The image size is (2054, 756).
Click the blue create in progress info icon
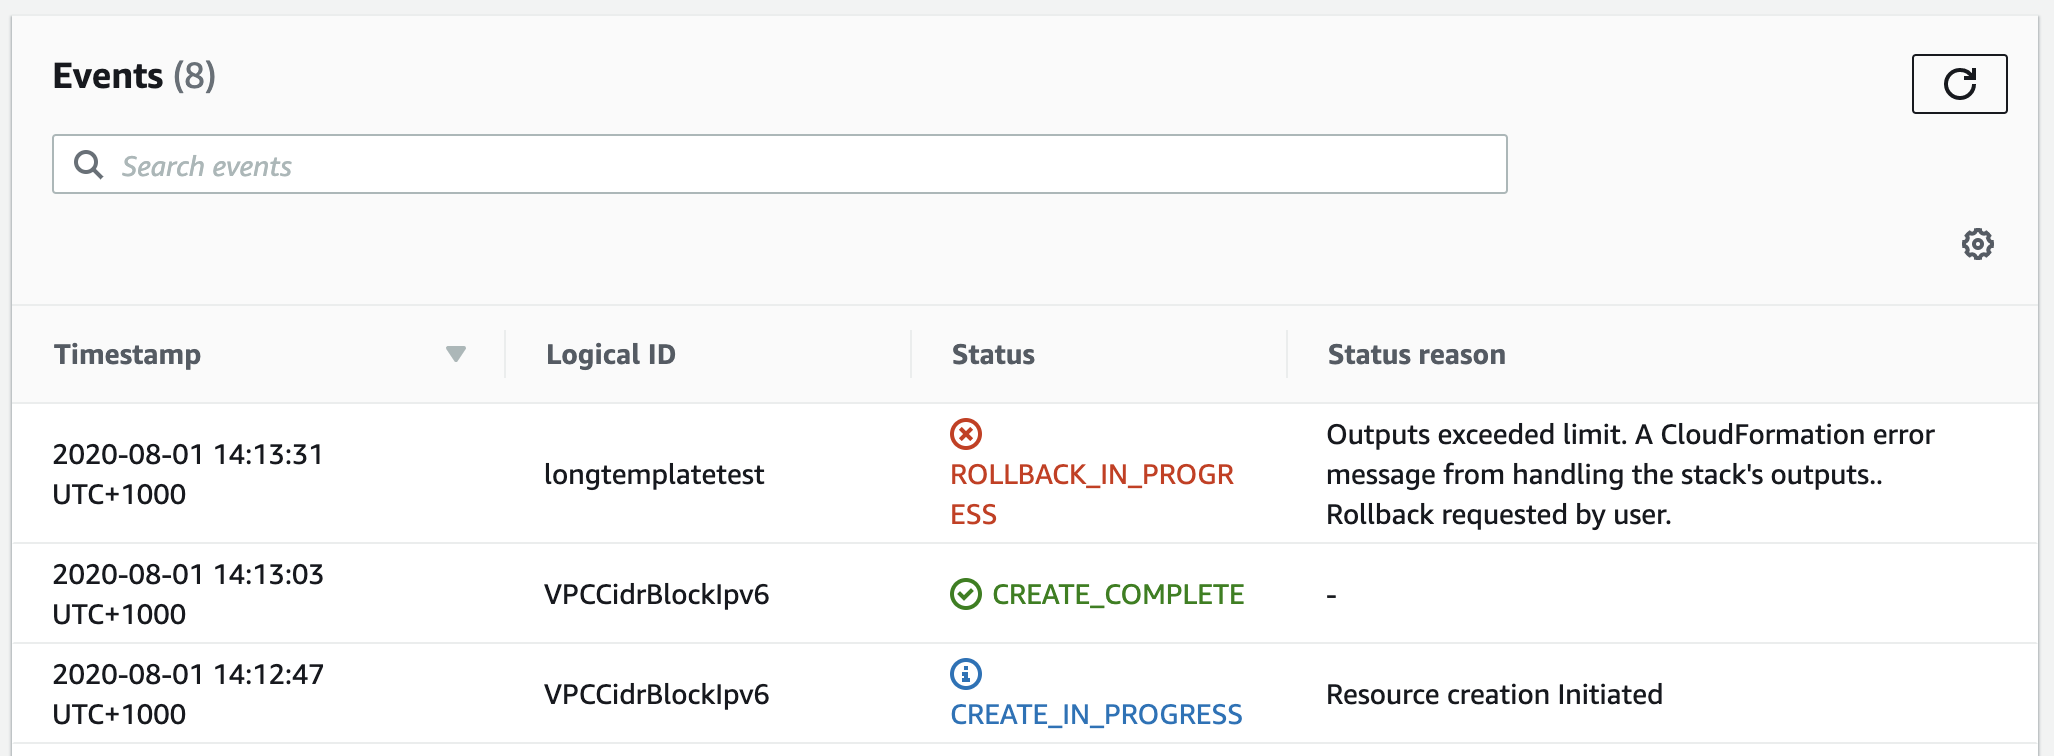click(x=965, y=674)
